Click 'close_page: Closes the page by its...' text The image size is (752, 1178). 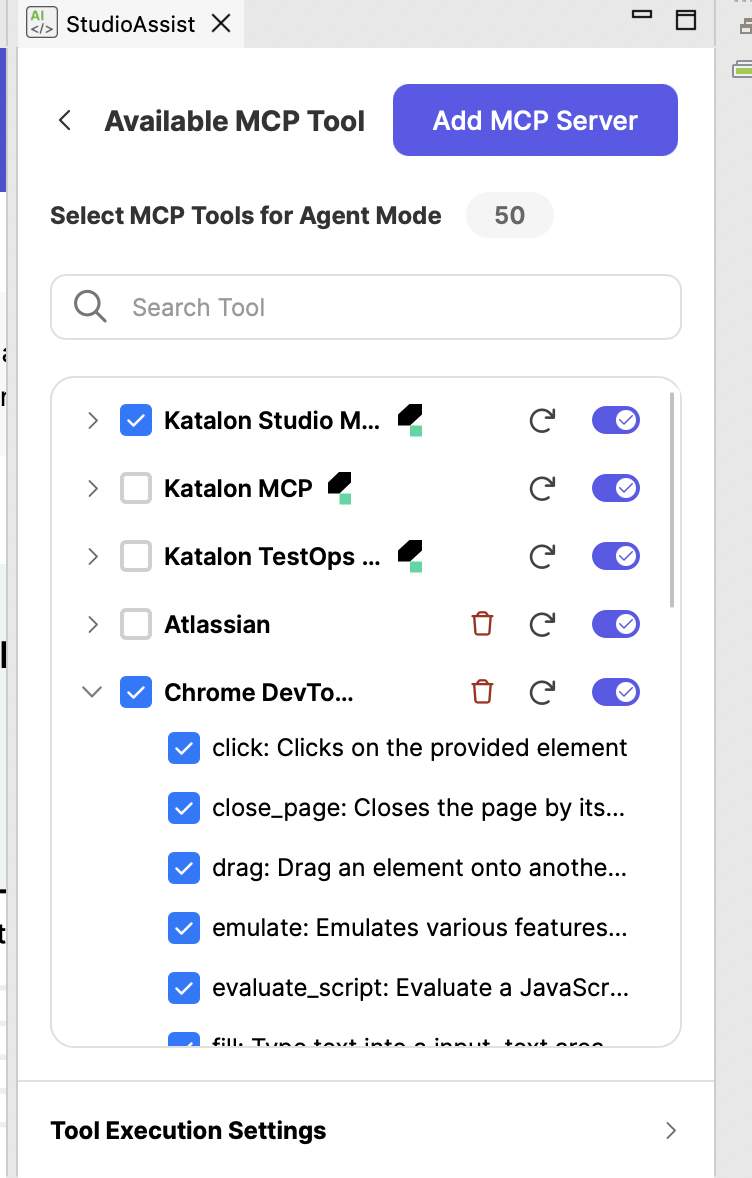418,808
